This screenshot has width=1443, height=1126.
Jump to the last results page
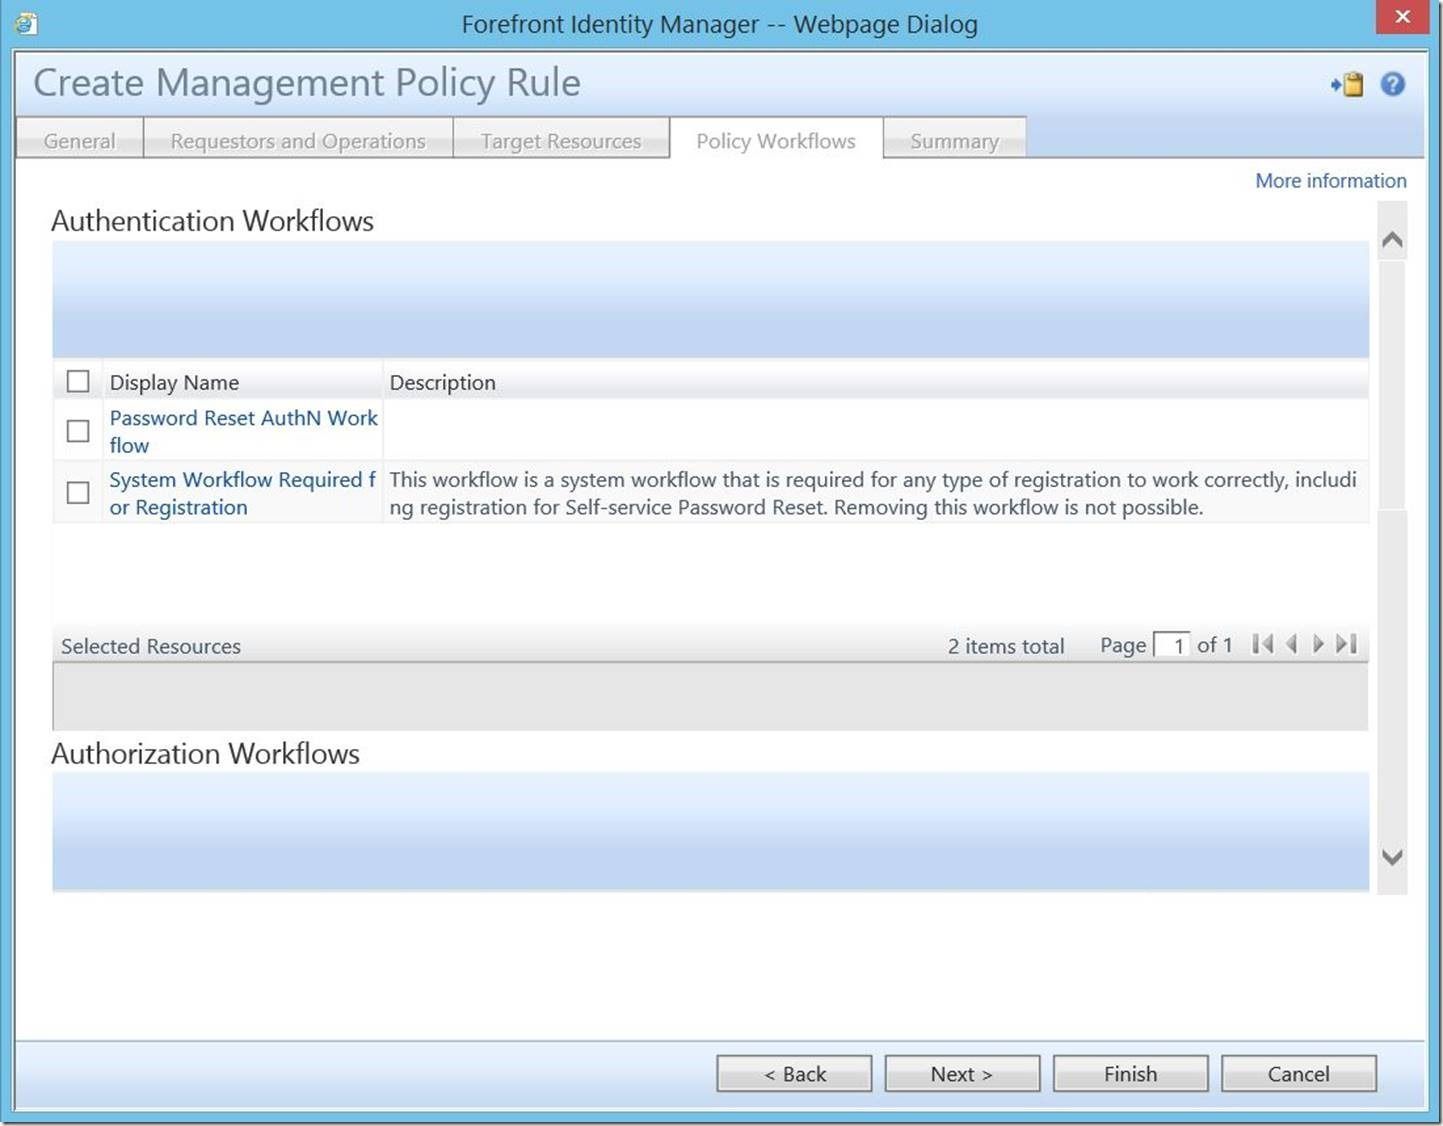point(1346,644)
